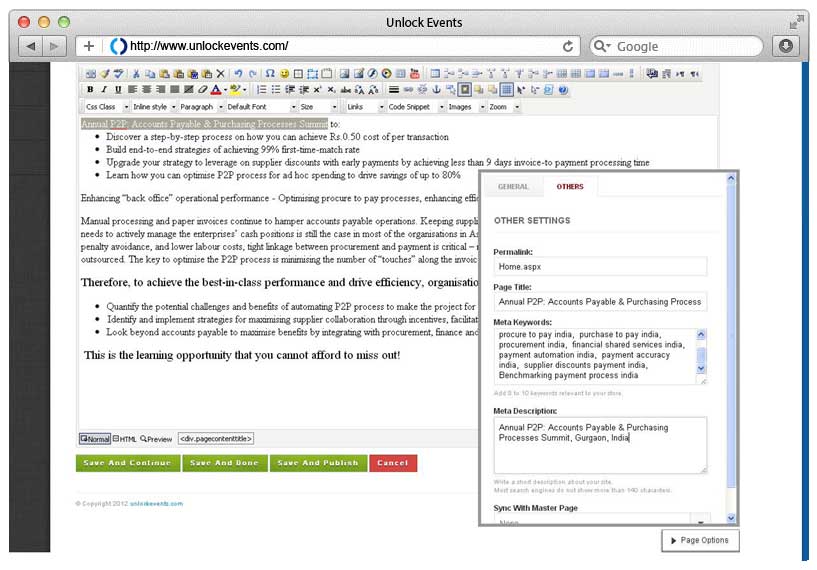Click the Permalink input field
Screen dimensions: 817x570
tap(600, 267)
